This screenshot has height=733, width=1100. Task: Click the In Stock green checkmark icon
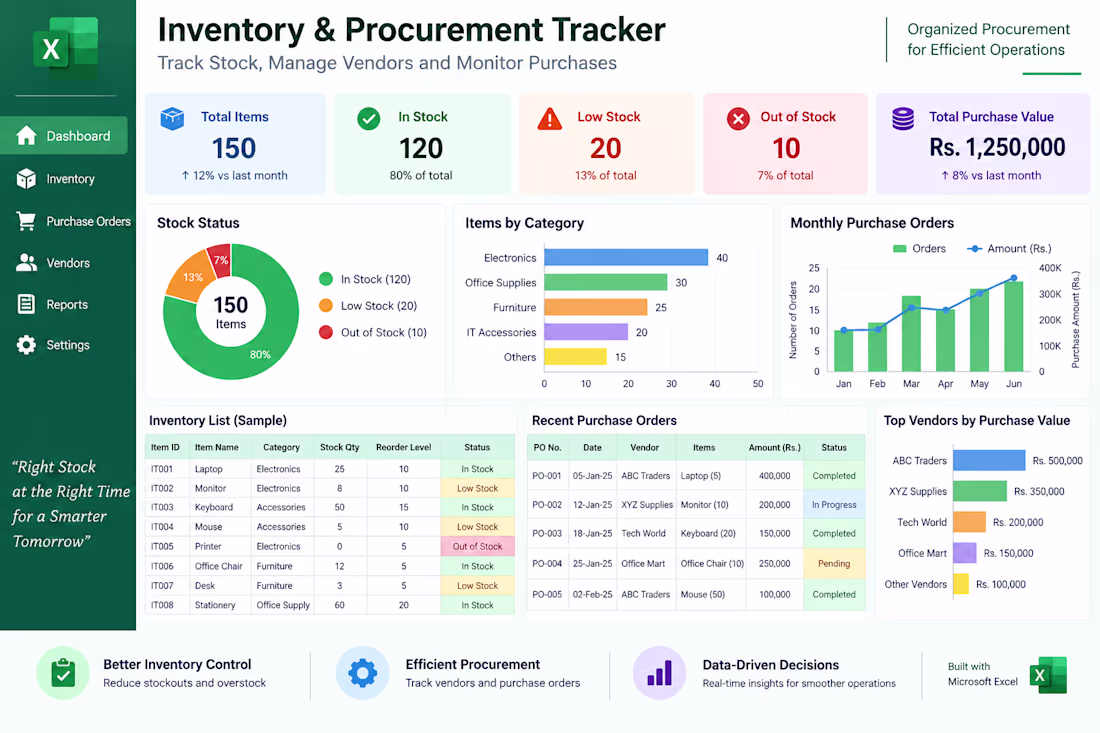368,119
